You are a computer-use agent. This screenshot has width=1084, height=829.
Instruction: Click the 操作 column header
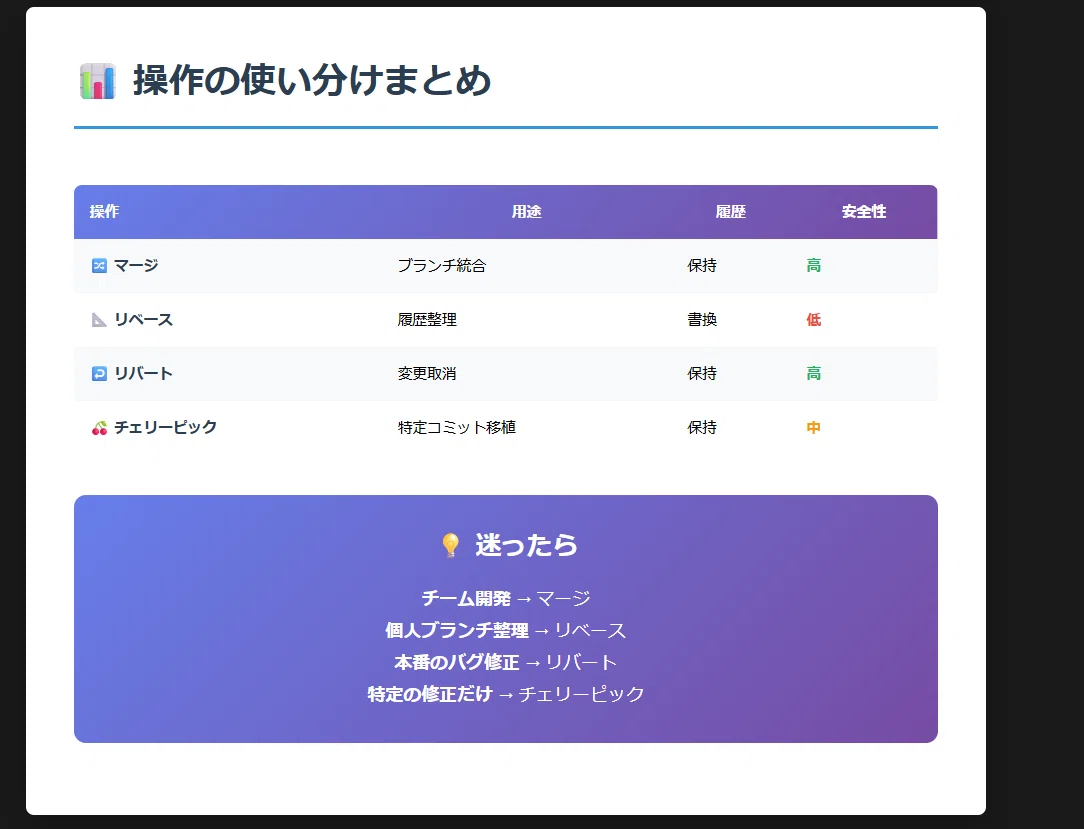[104, 212]
